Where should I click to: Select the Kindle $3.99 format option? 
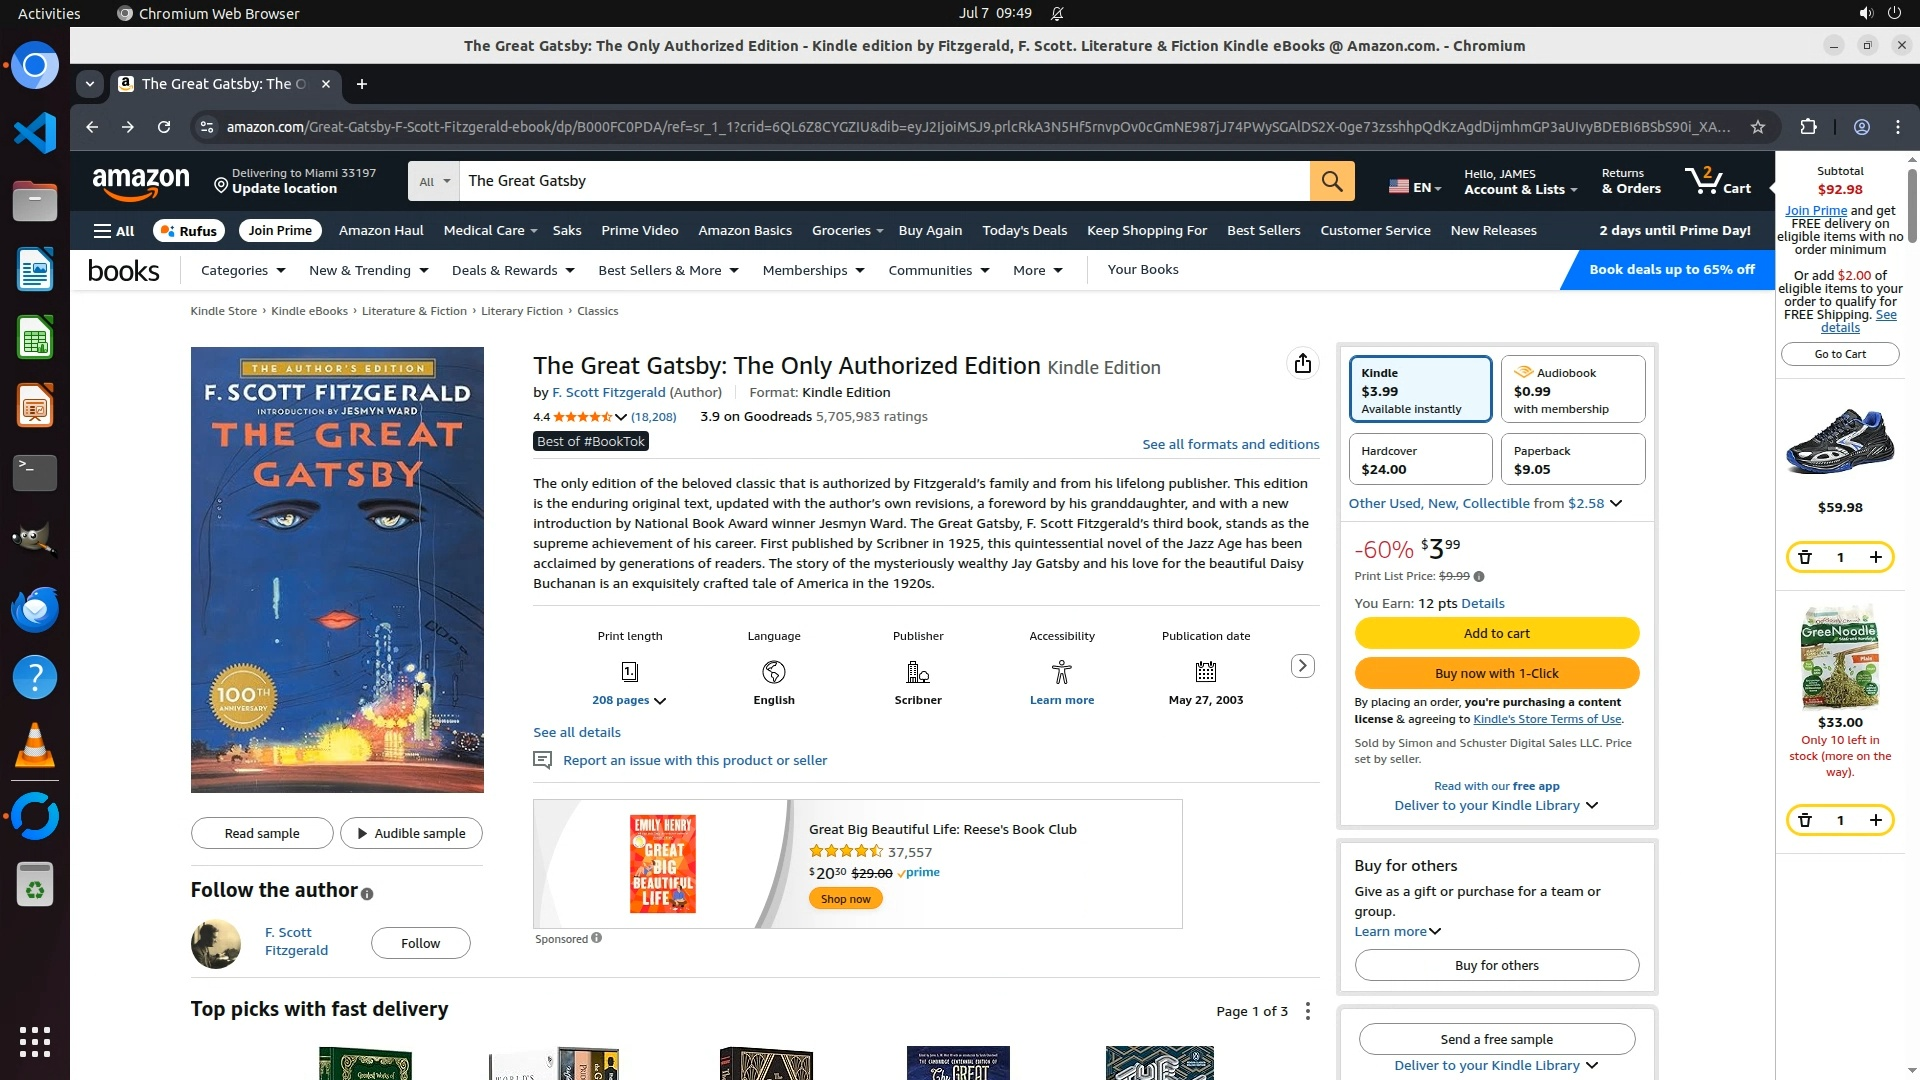(1419, 390)
